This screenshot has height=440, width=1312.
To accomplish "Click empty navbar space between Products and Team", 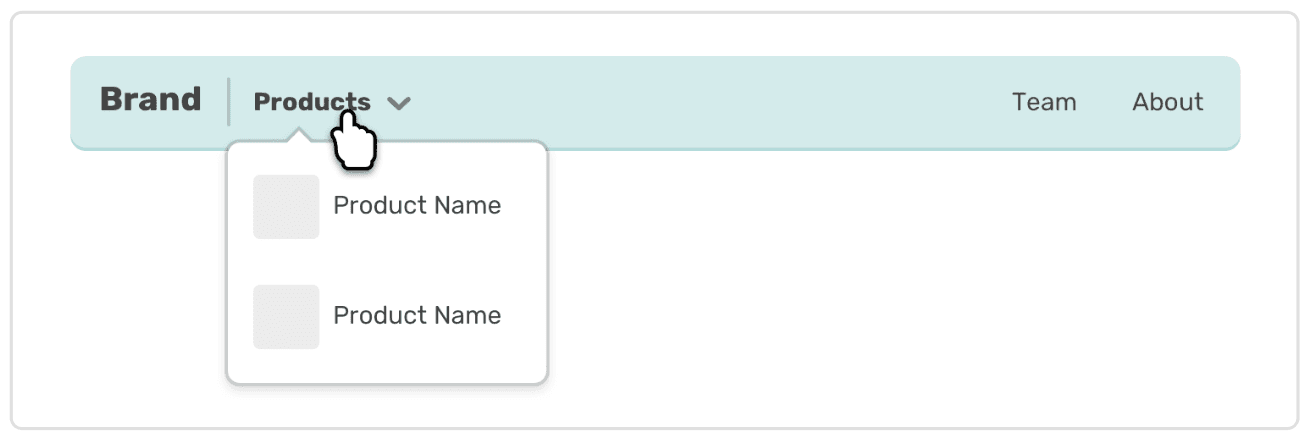I will click(700, 102).
